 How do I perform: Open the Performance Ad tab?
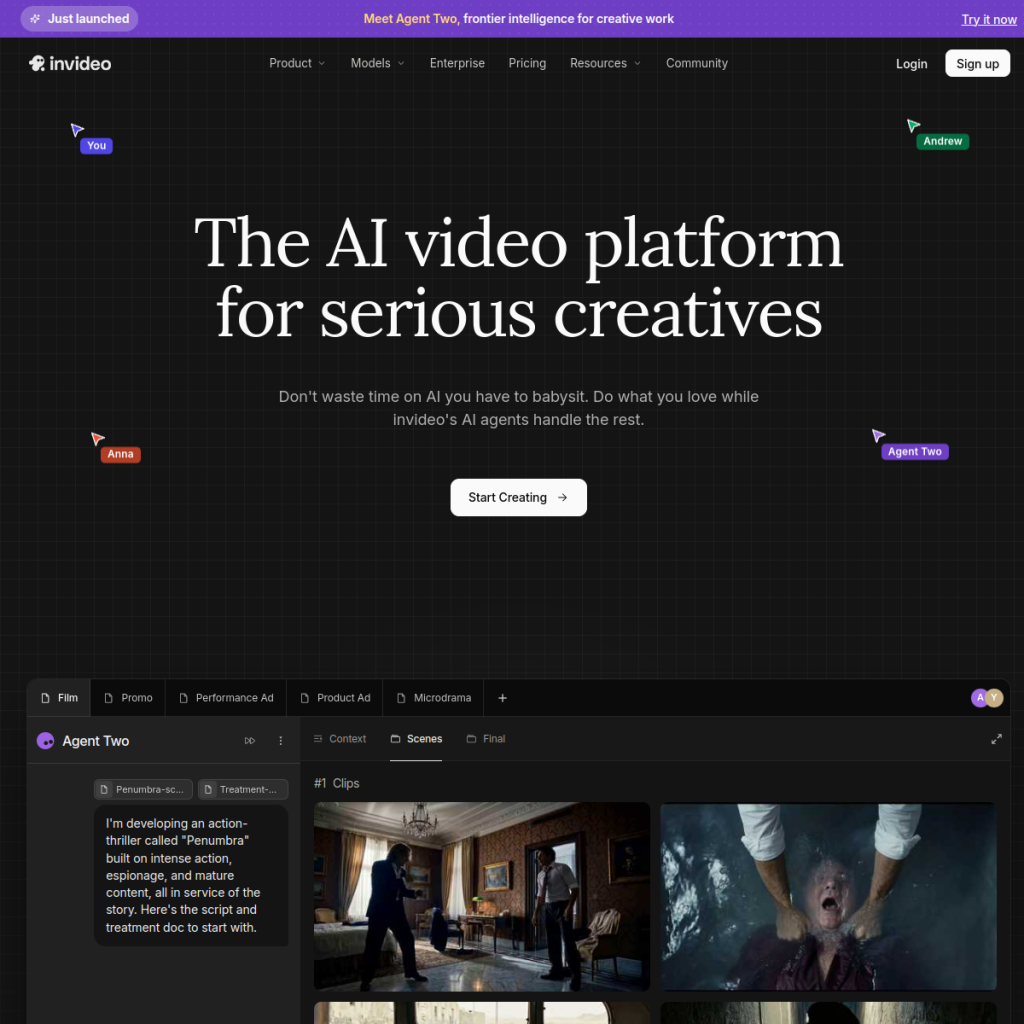(x=226, y=697)
